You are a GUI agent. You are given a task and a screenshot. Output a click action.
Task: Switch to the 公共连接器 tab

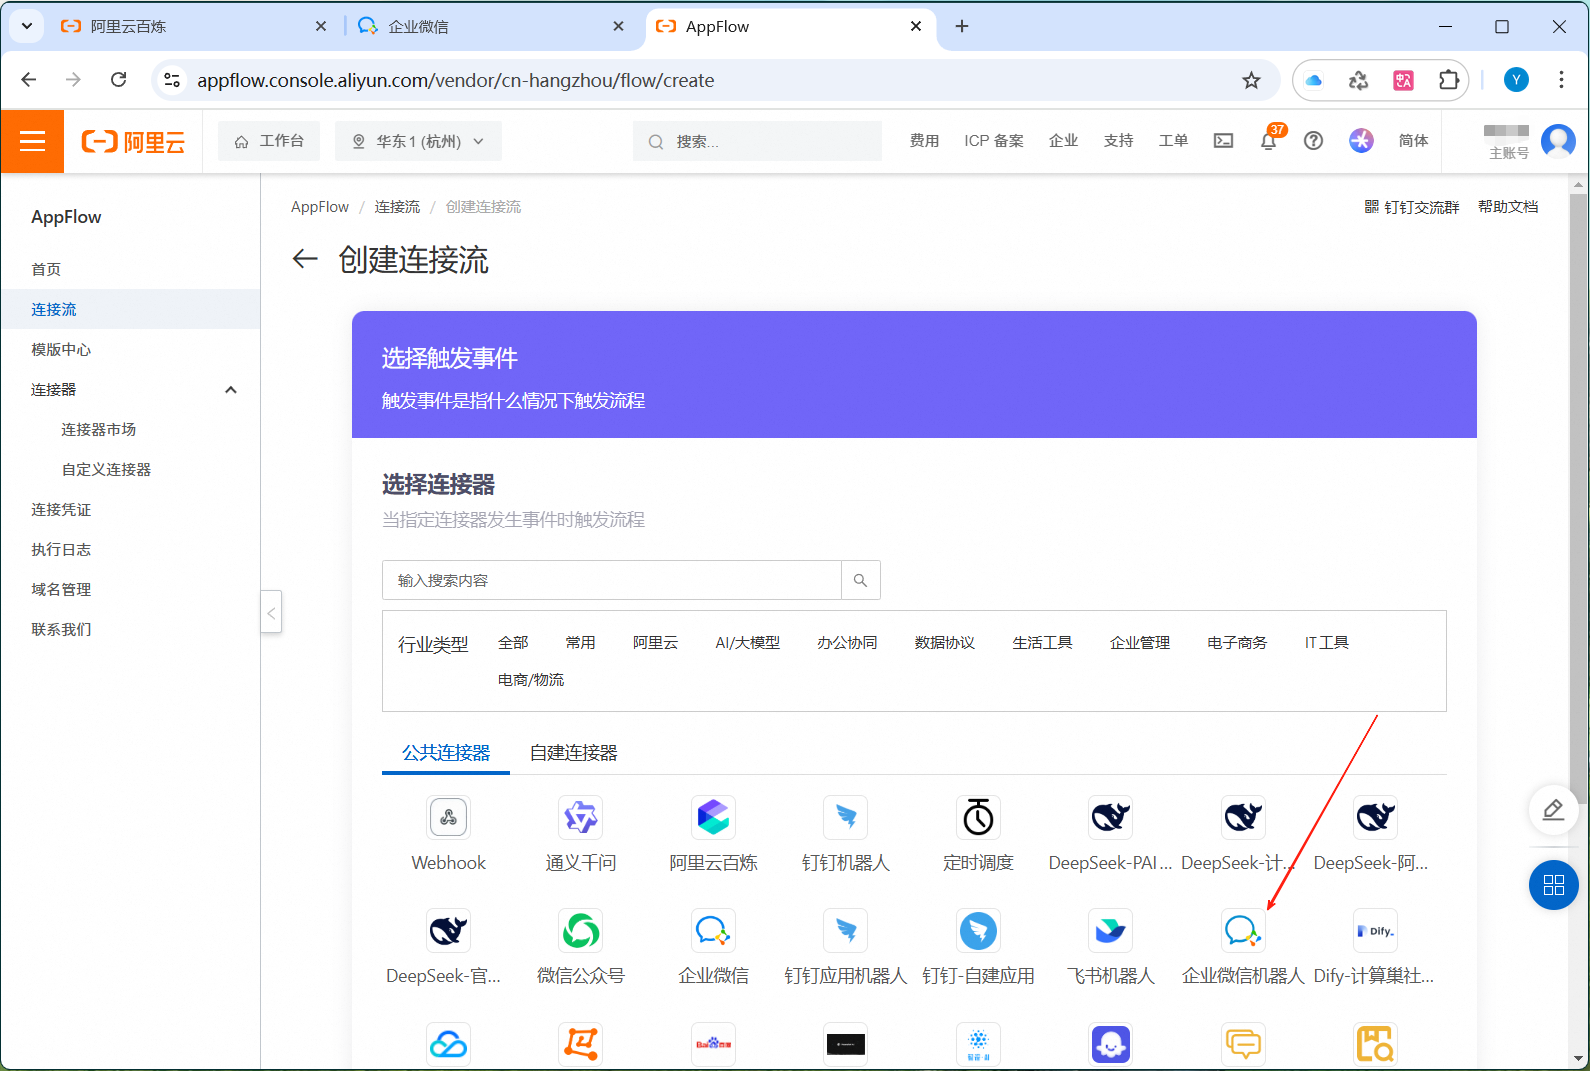pos(446,753)
